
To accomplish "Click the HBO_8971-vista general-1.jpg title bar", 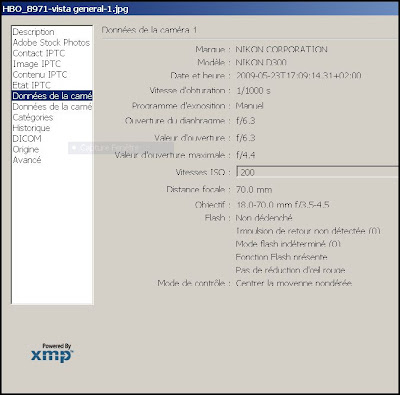I will [x=200, y=9].
